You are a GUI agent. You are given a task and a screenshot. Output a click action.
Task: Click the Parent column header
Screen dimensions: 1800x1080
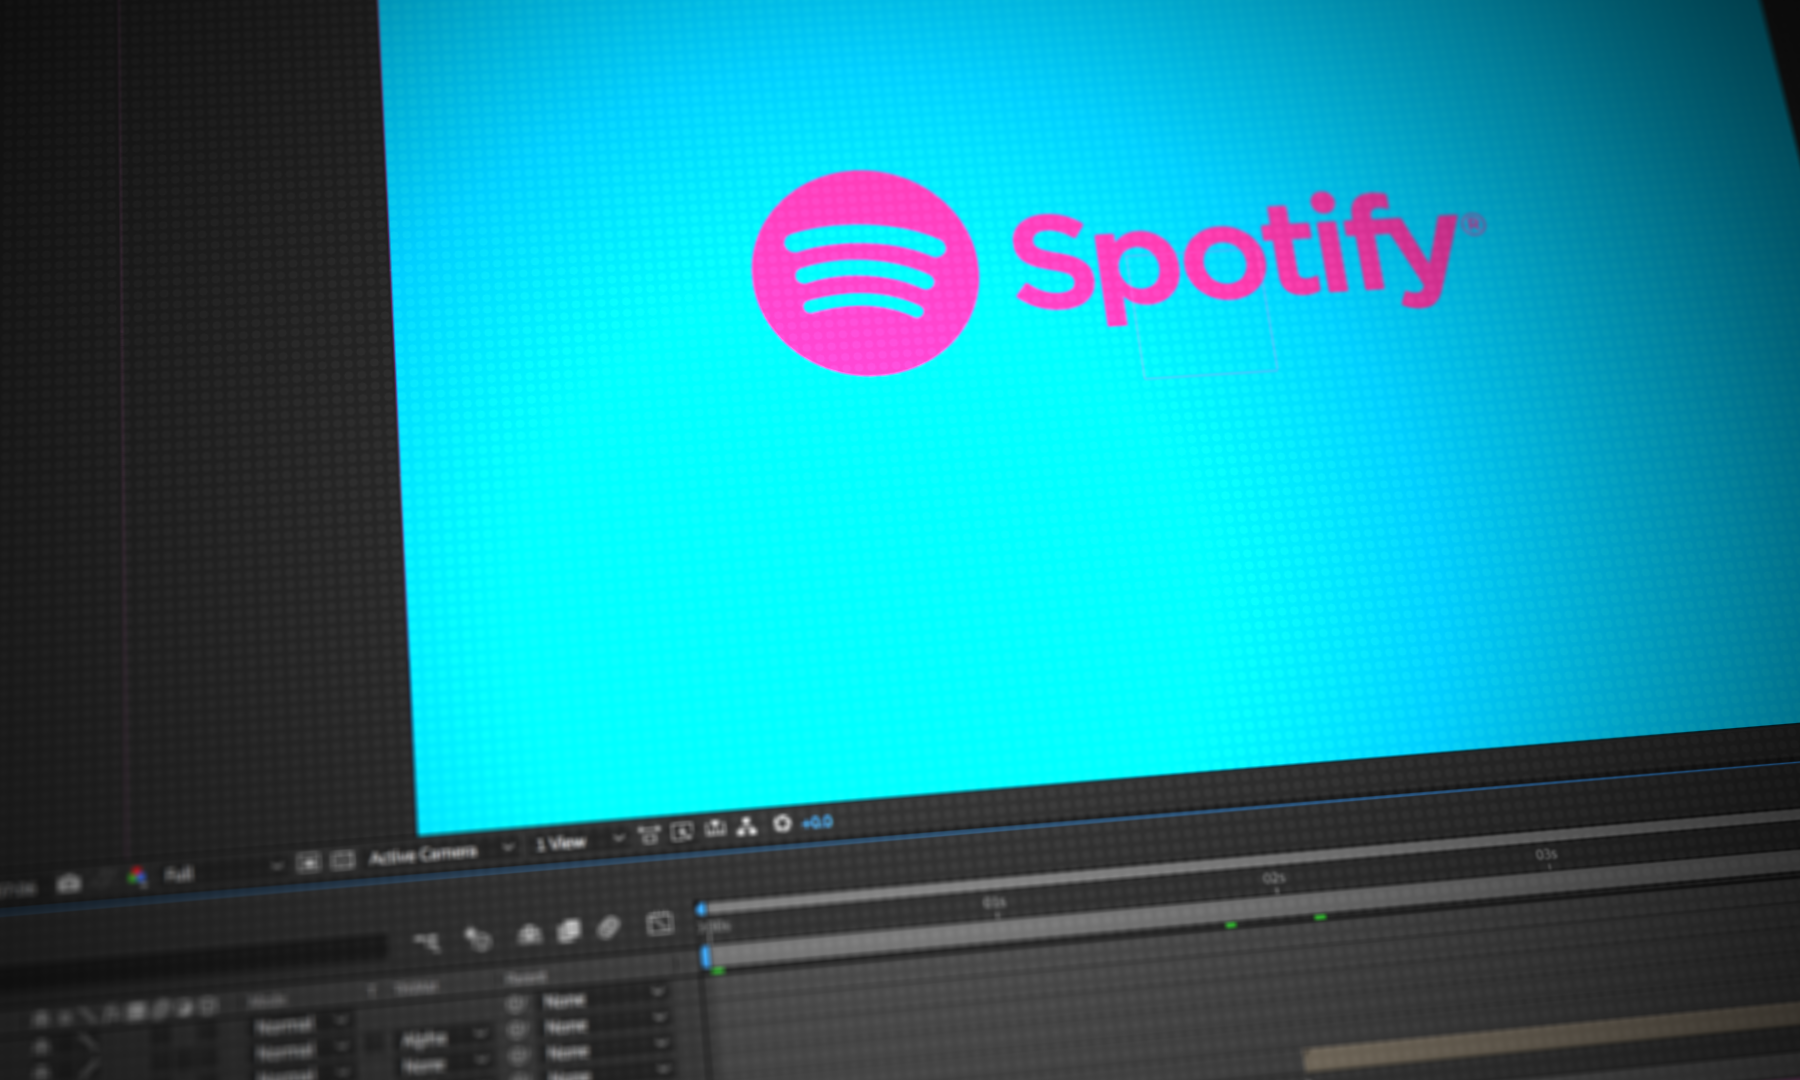525,979
